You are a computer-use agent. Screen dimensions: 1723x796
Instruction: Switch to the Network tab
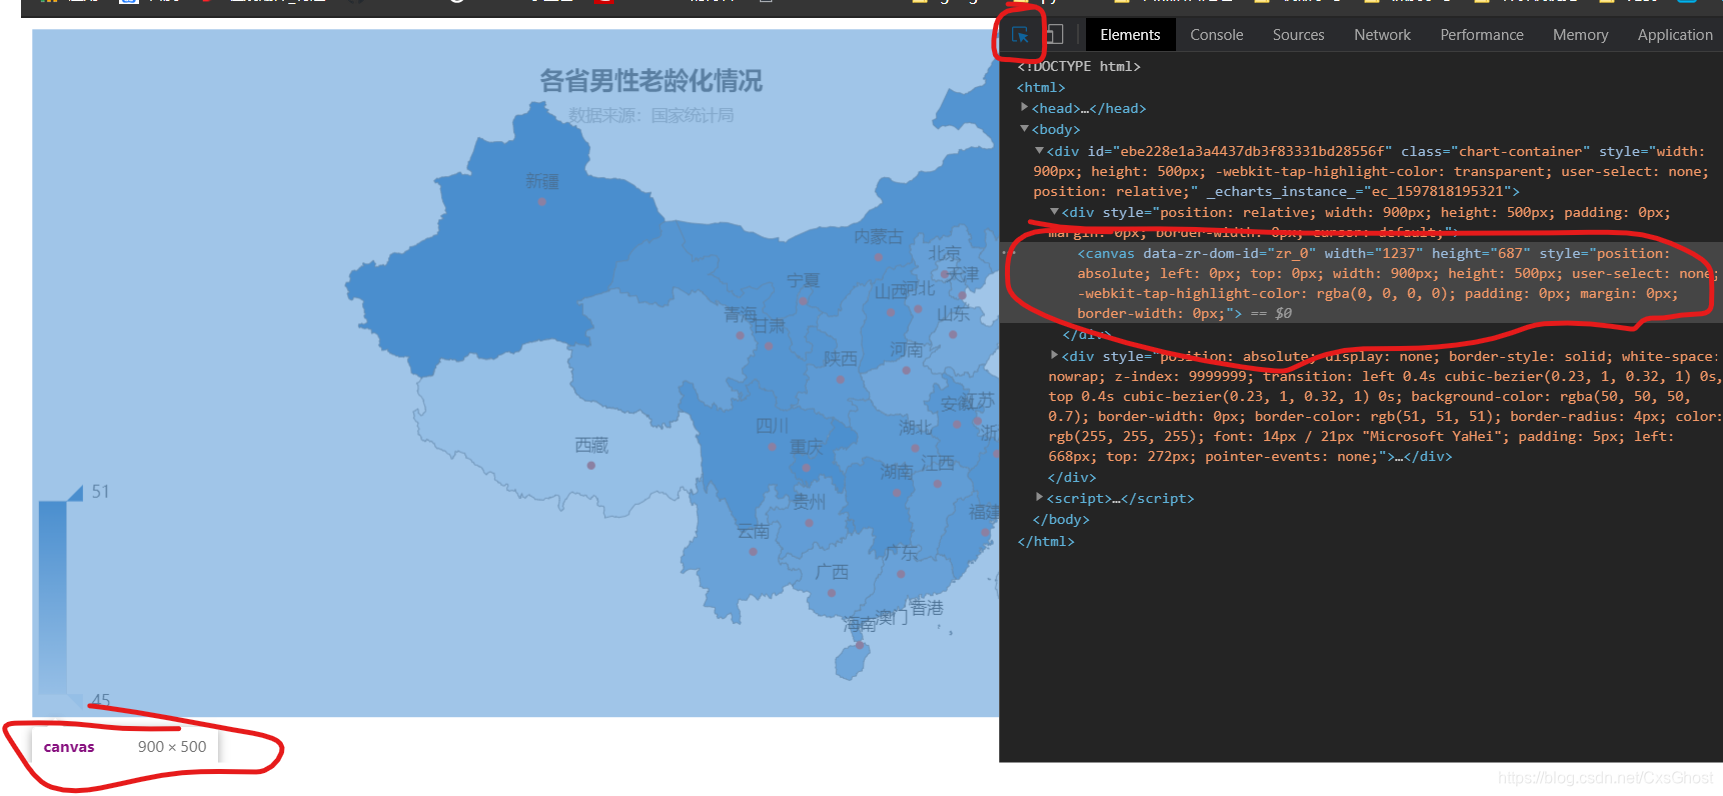pyautogui.click(x=1382, y=35)
